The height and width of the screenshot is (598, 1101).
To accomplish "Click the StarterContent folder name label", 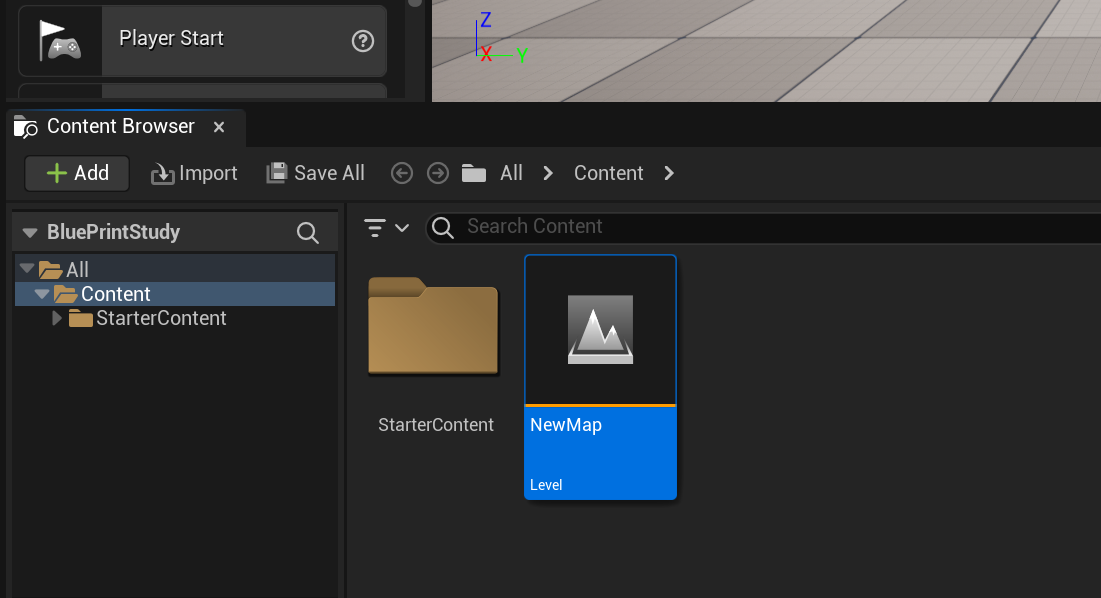I will point(435,425).
